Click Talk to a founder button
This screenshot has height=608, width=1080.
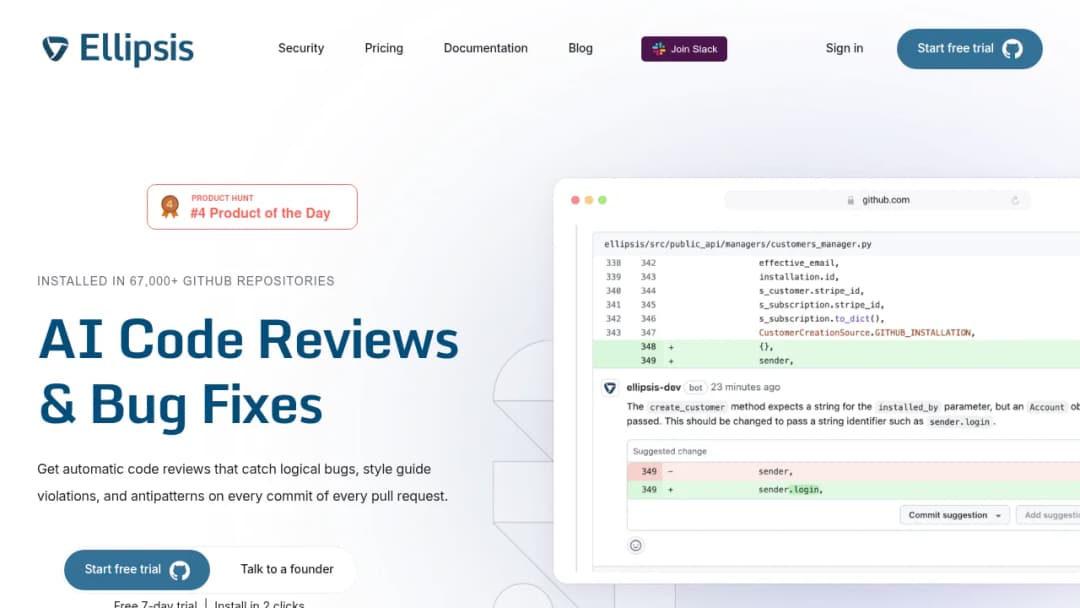click(x=287, y=569)
